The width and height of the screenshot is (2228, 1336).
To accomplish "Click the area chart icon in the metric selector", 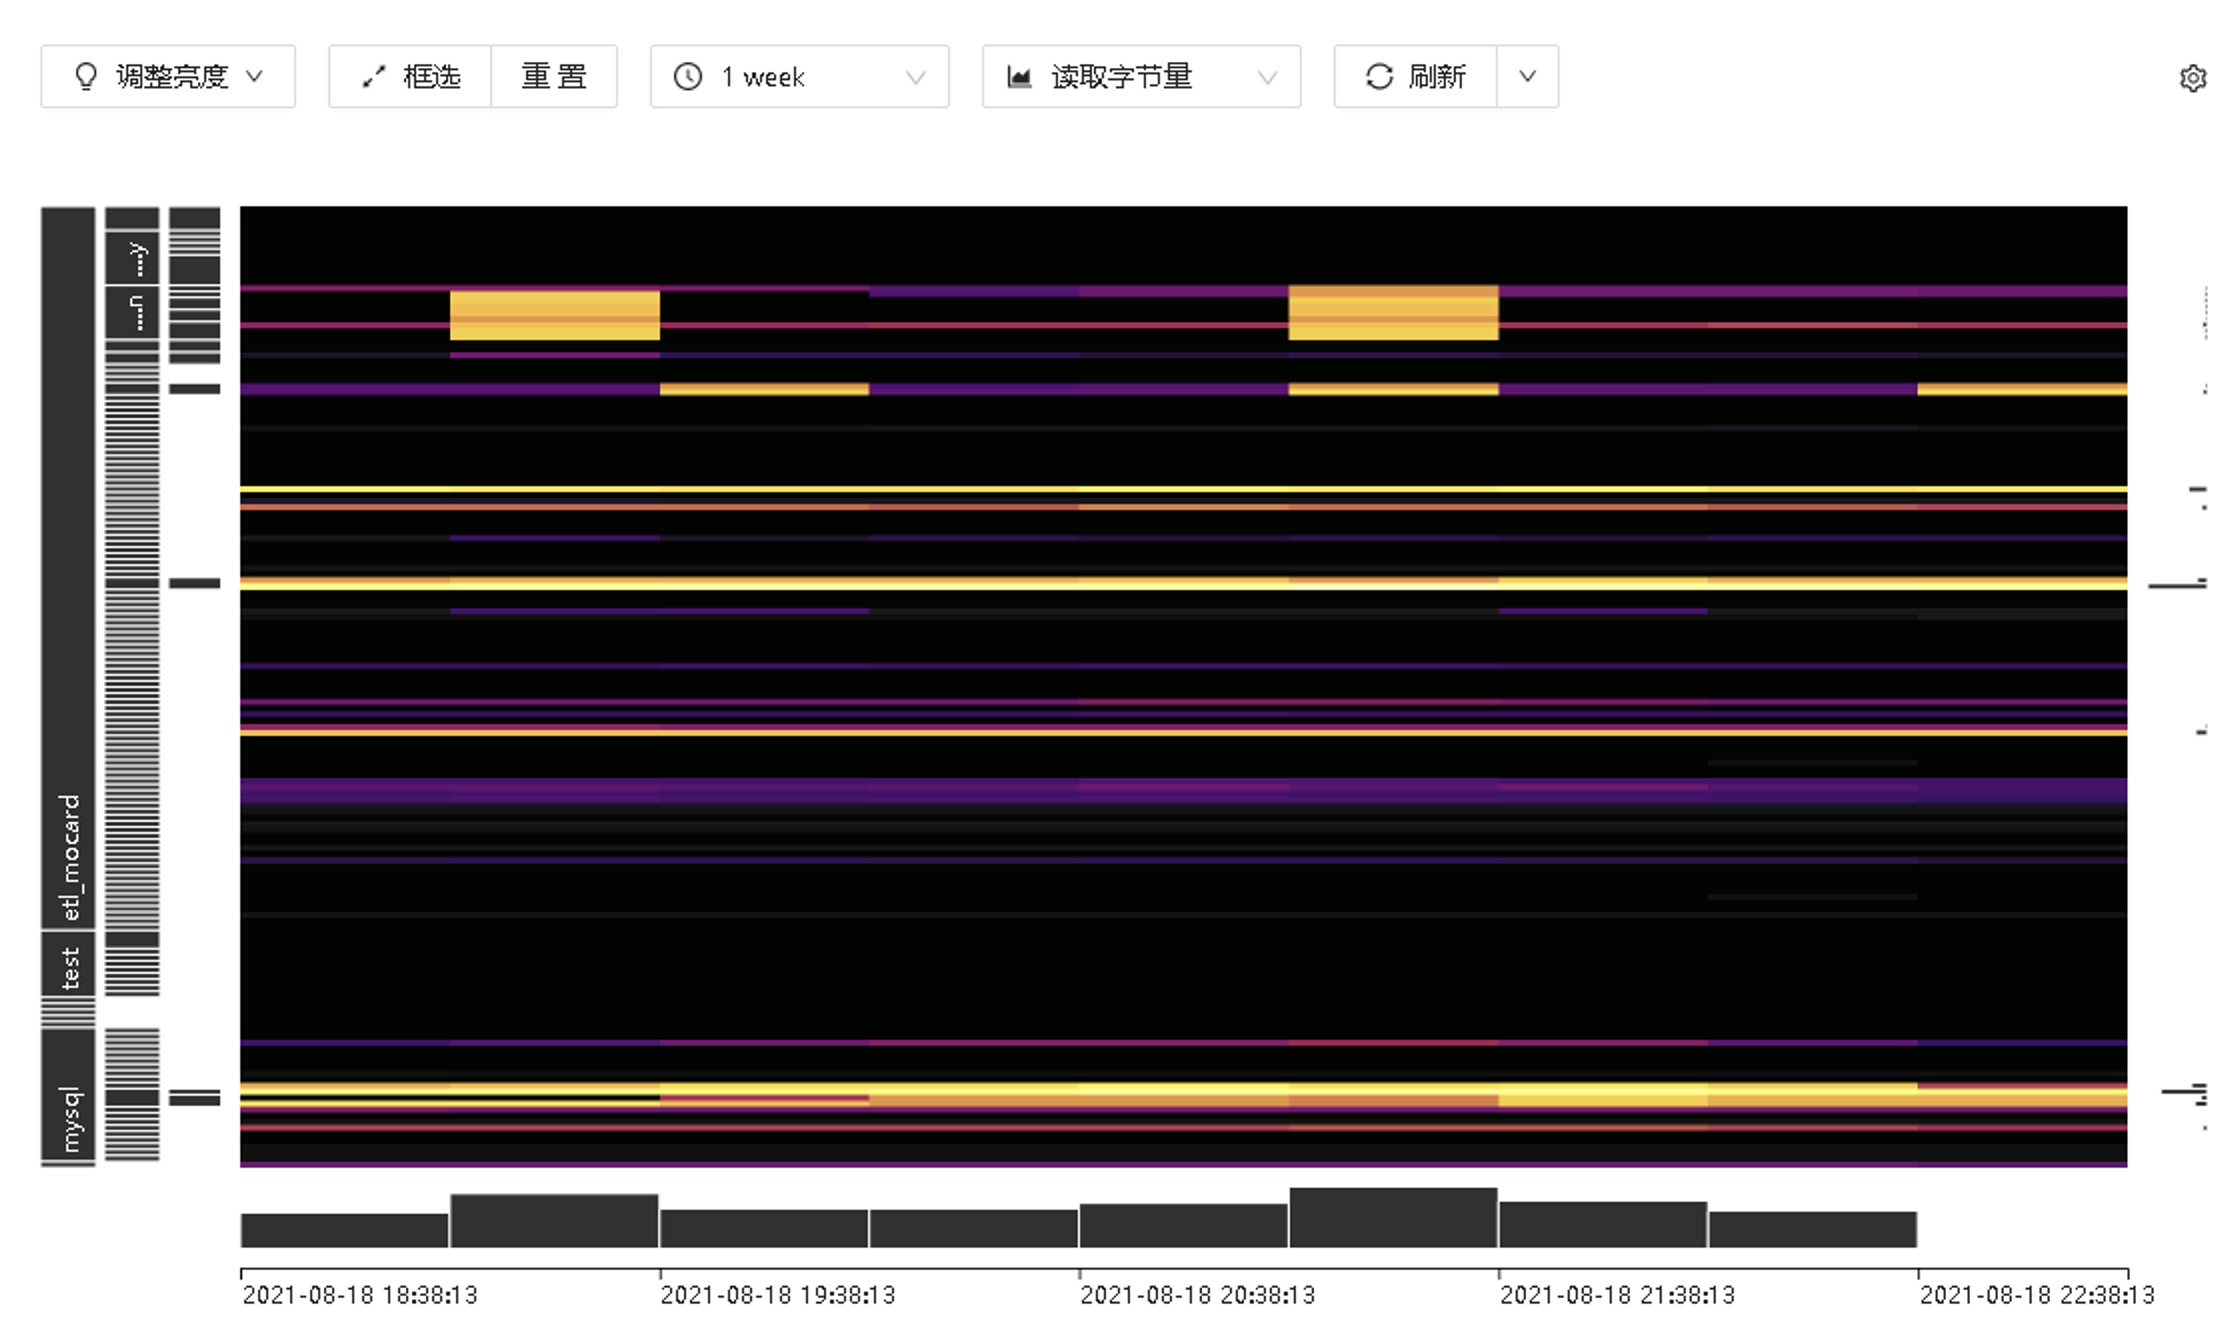I will pyautogui.click(x=1019, y=77).
